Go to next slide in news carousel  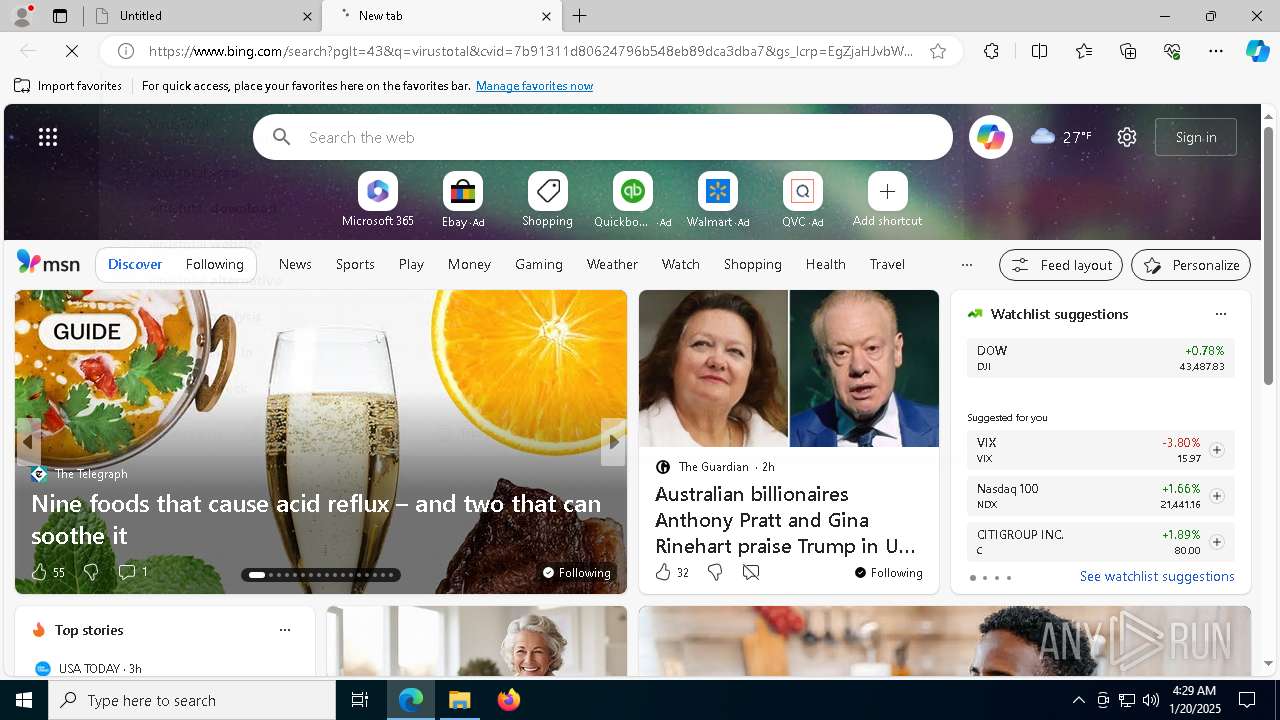click(613, 441)
